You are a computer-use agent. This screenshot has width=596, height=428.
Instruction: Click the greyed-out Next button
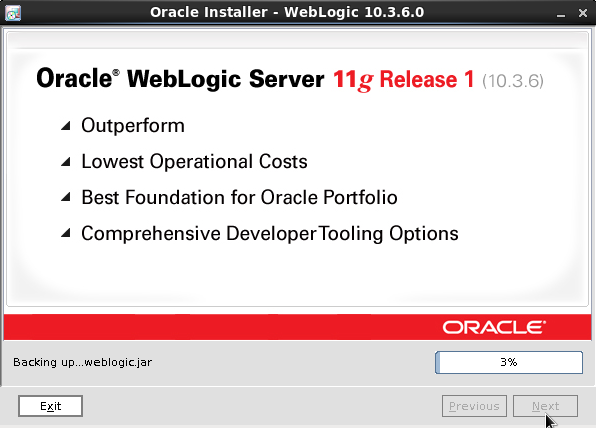click(545, 406)
